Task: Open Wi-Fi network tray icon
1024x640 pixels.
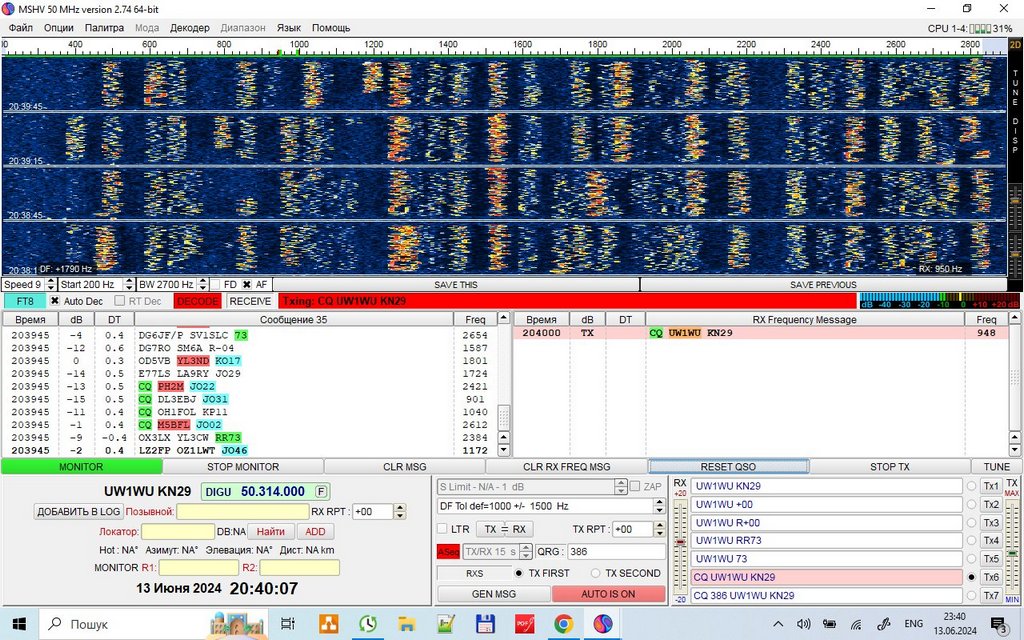Action: pos(857,624)
